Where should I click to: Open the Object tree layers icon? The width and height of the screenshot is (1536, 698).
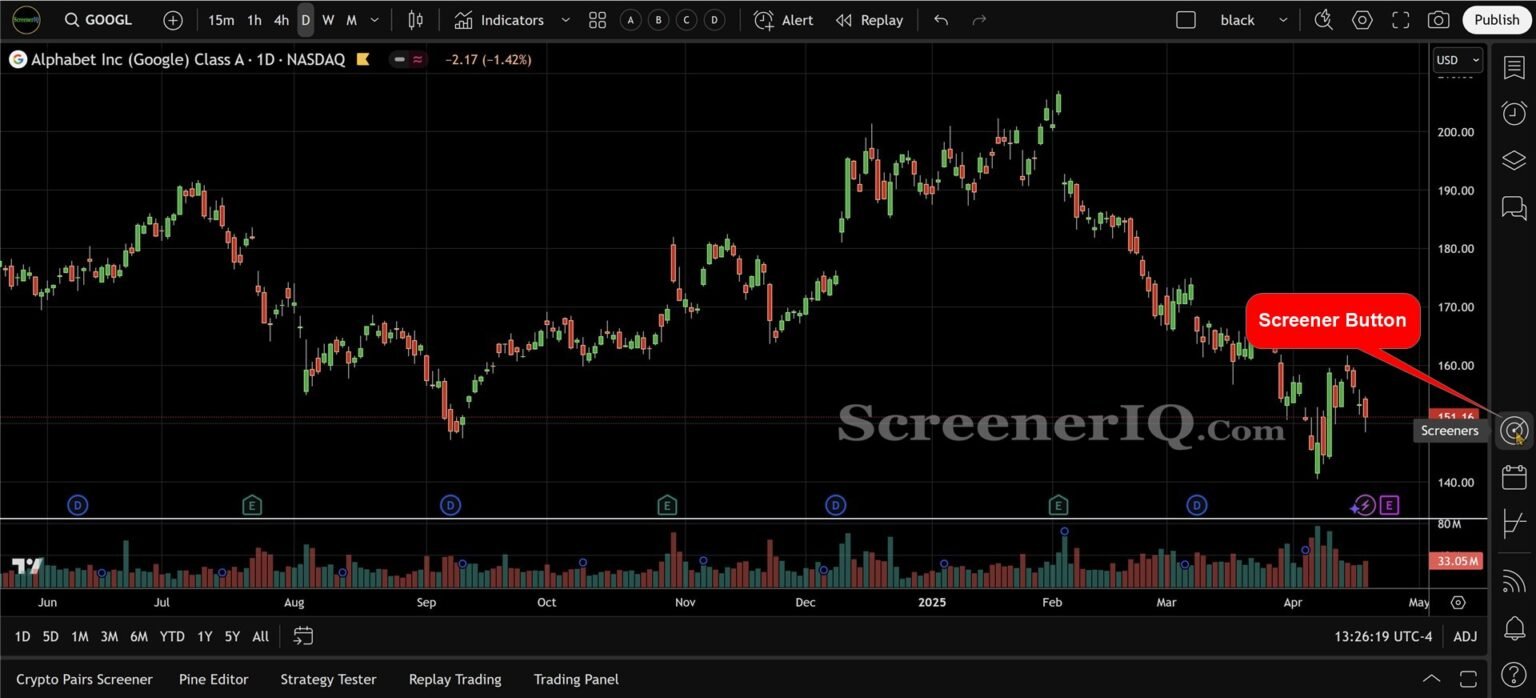point(1514,161)
